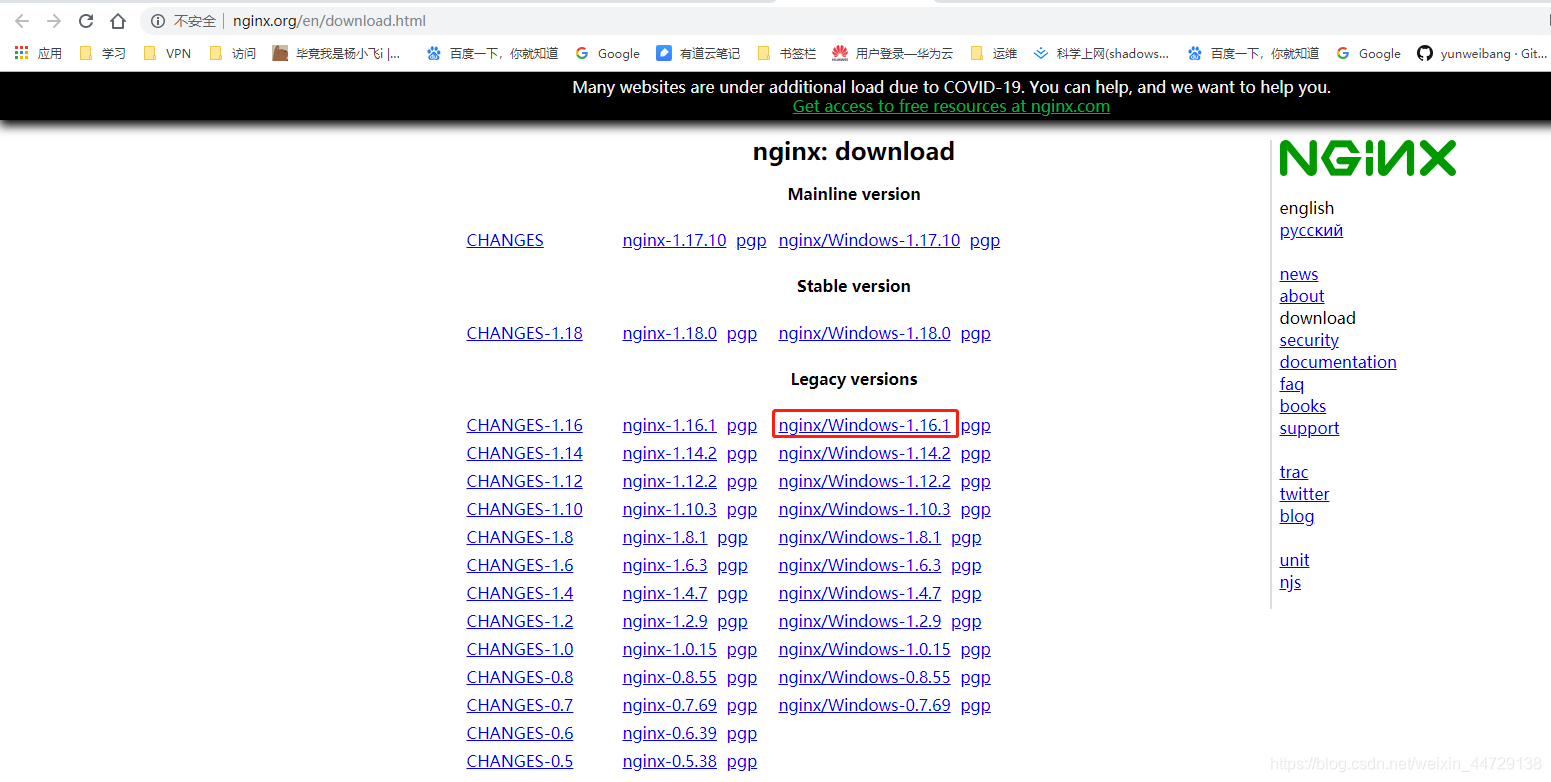This screenshot has height=782, width=1551.
Task: Open the books page in sidebar
Action: click(1302, 406)
